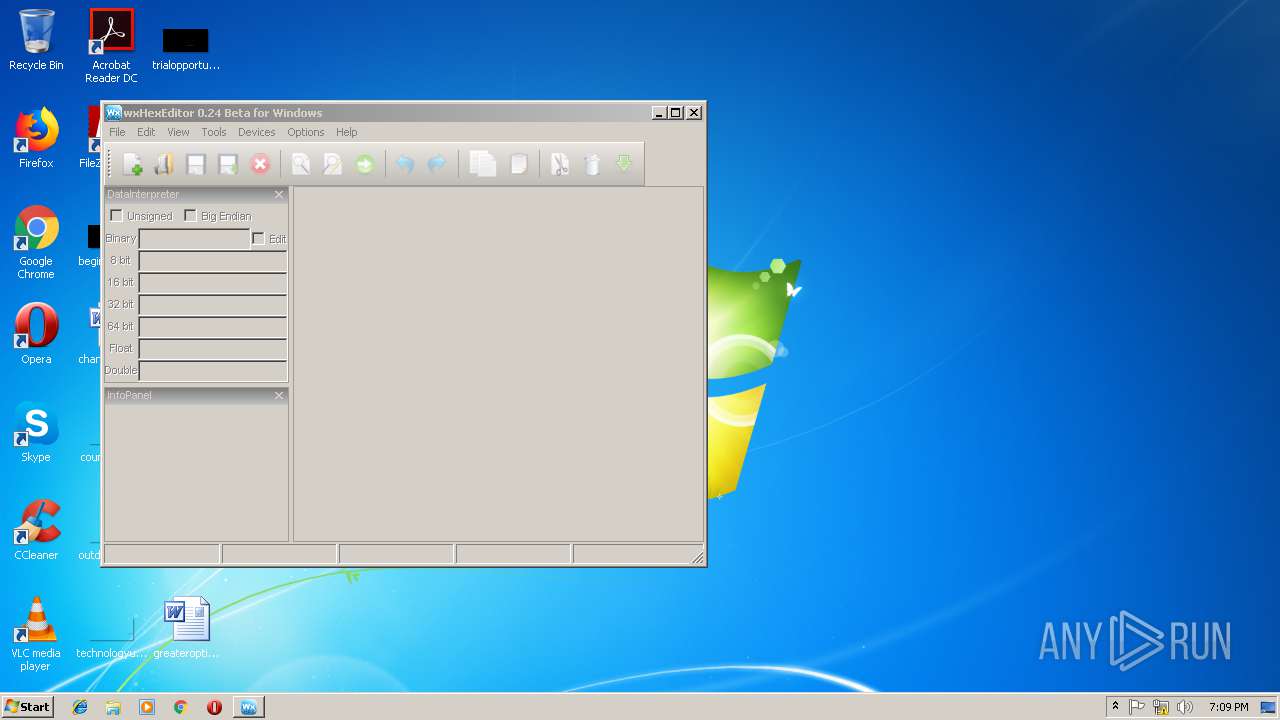Image resolution: width=1280 pixels, height=720 pixels.
Task: Close the DataInterpreter panel
Action: [x=279, y=194]
